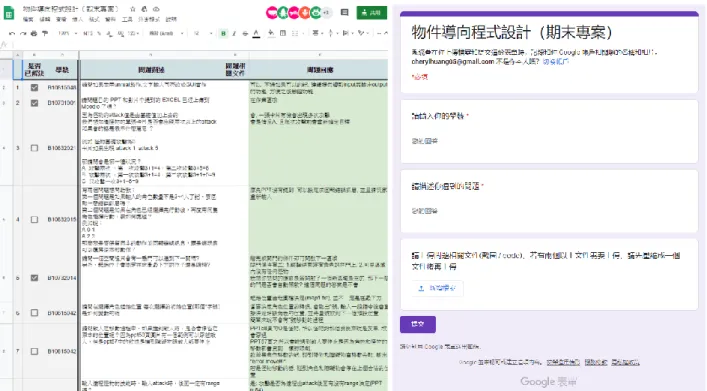Screen dimensions: 707x391
Task: Click the move to folder icon
Action: pyautogui.click(x=144, y=9)
